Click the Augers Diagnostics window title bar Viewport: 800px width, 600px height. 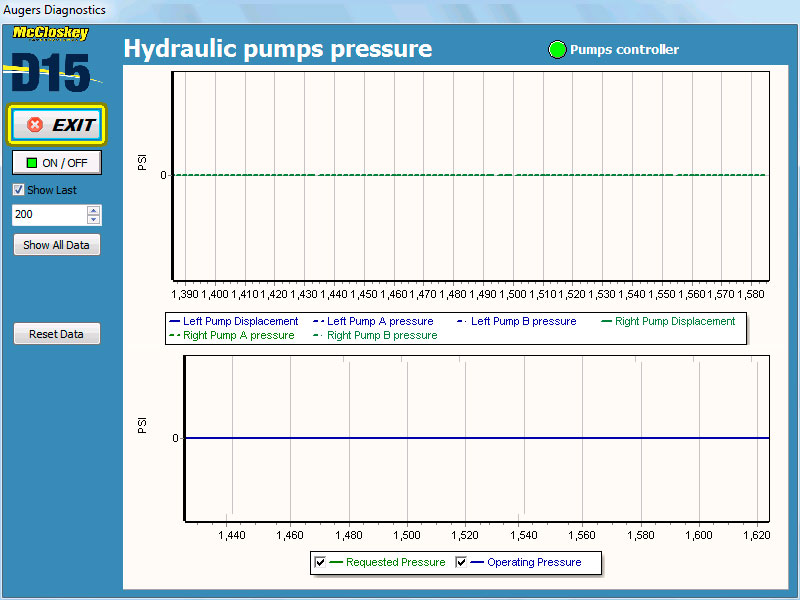400,10
